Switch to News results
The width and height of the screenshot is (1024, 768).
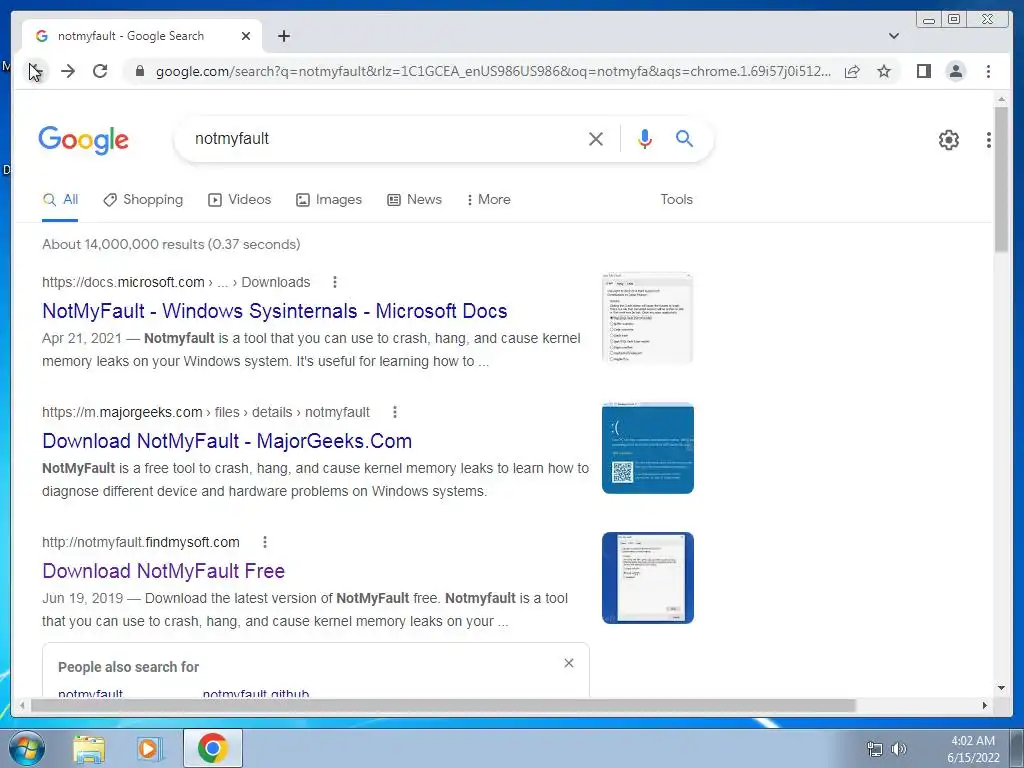pyautogui.click(x=414, y=200)
